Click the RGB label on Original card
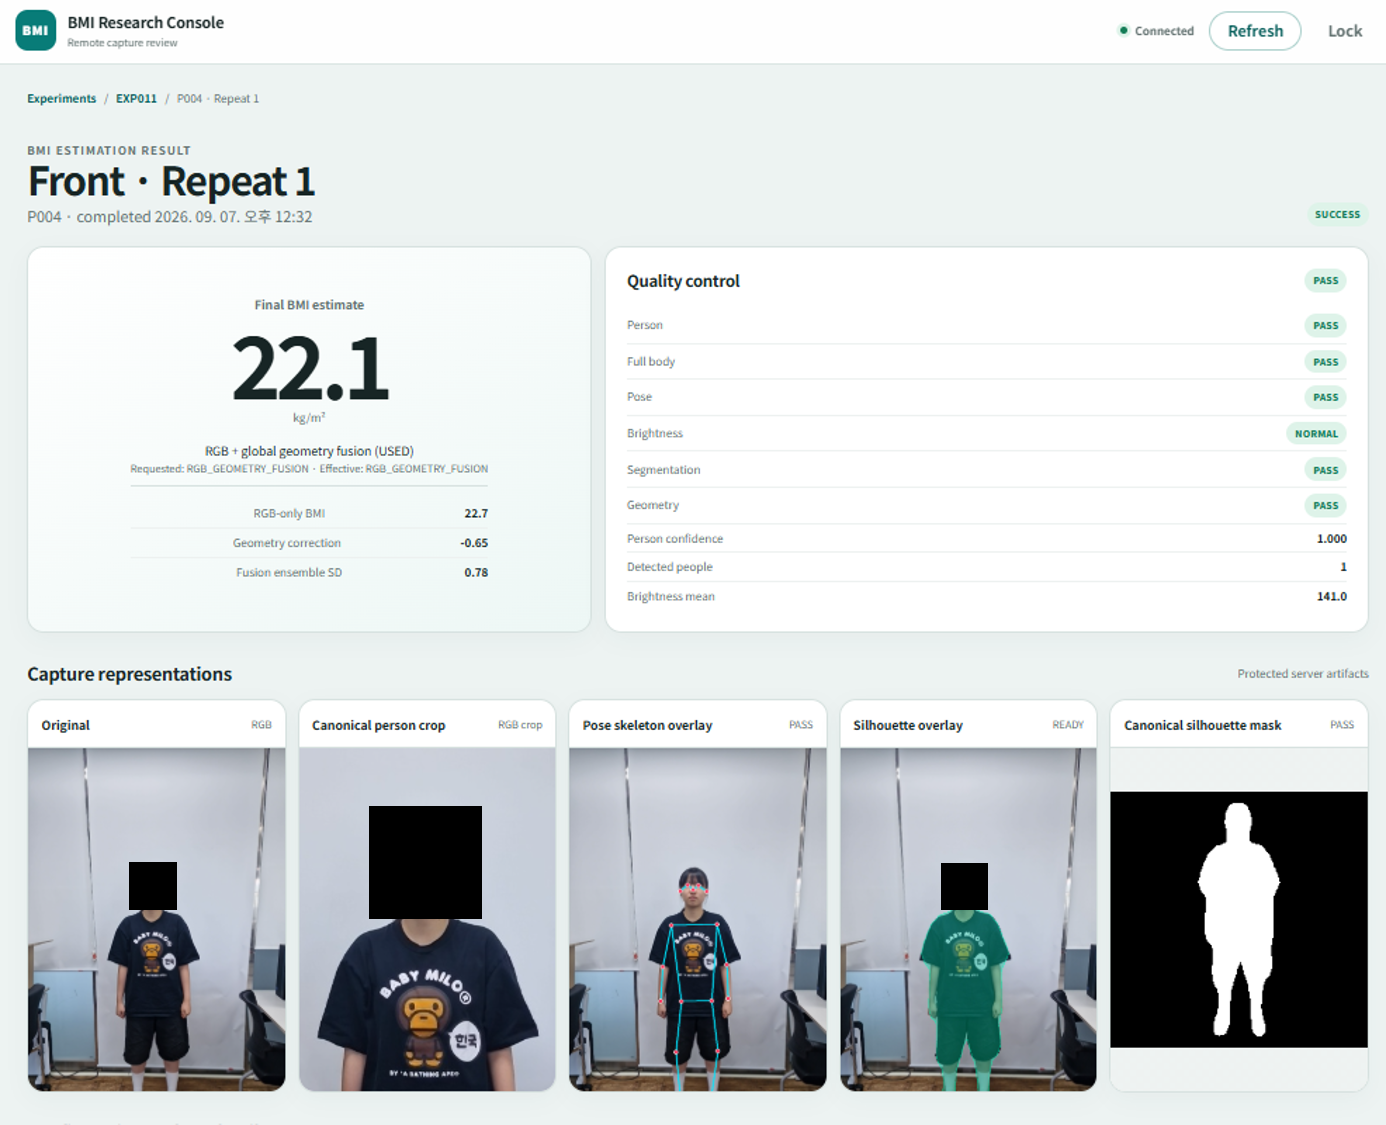 click(x=261, y=725)
